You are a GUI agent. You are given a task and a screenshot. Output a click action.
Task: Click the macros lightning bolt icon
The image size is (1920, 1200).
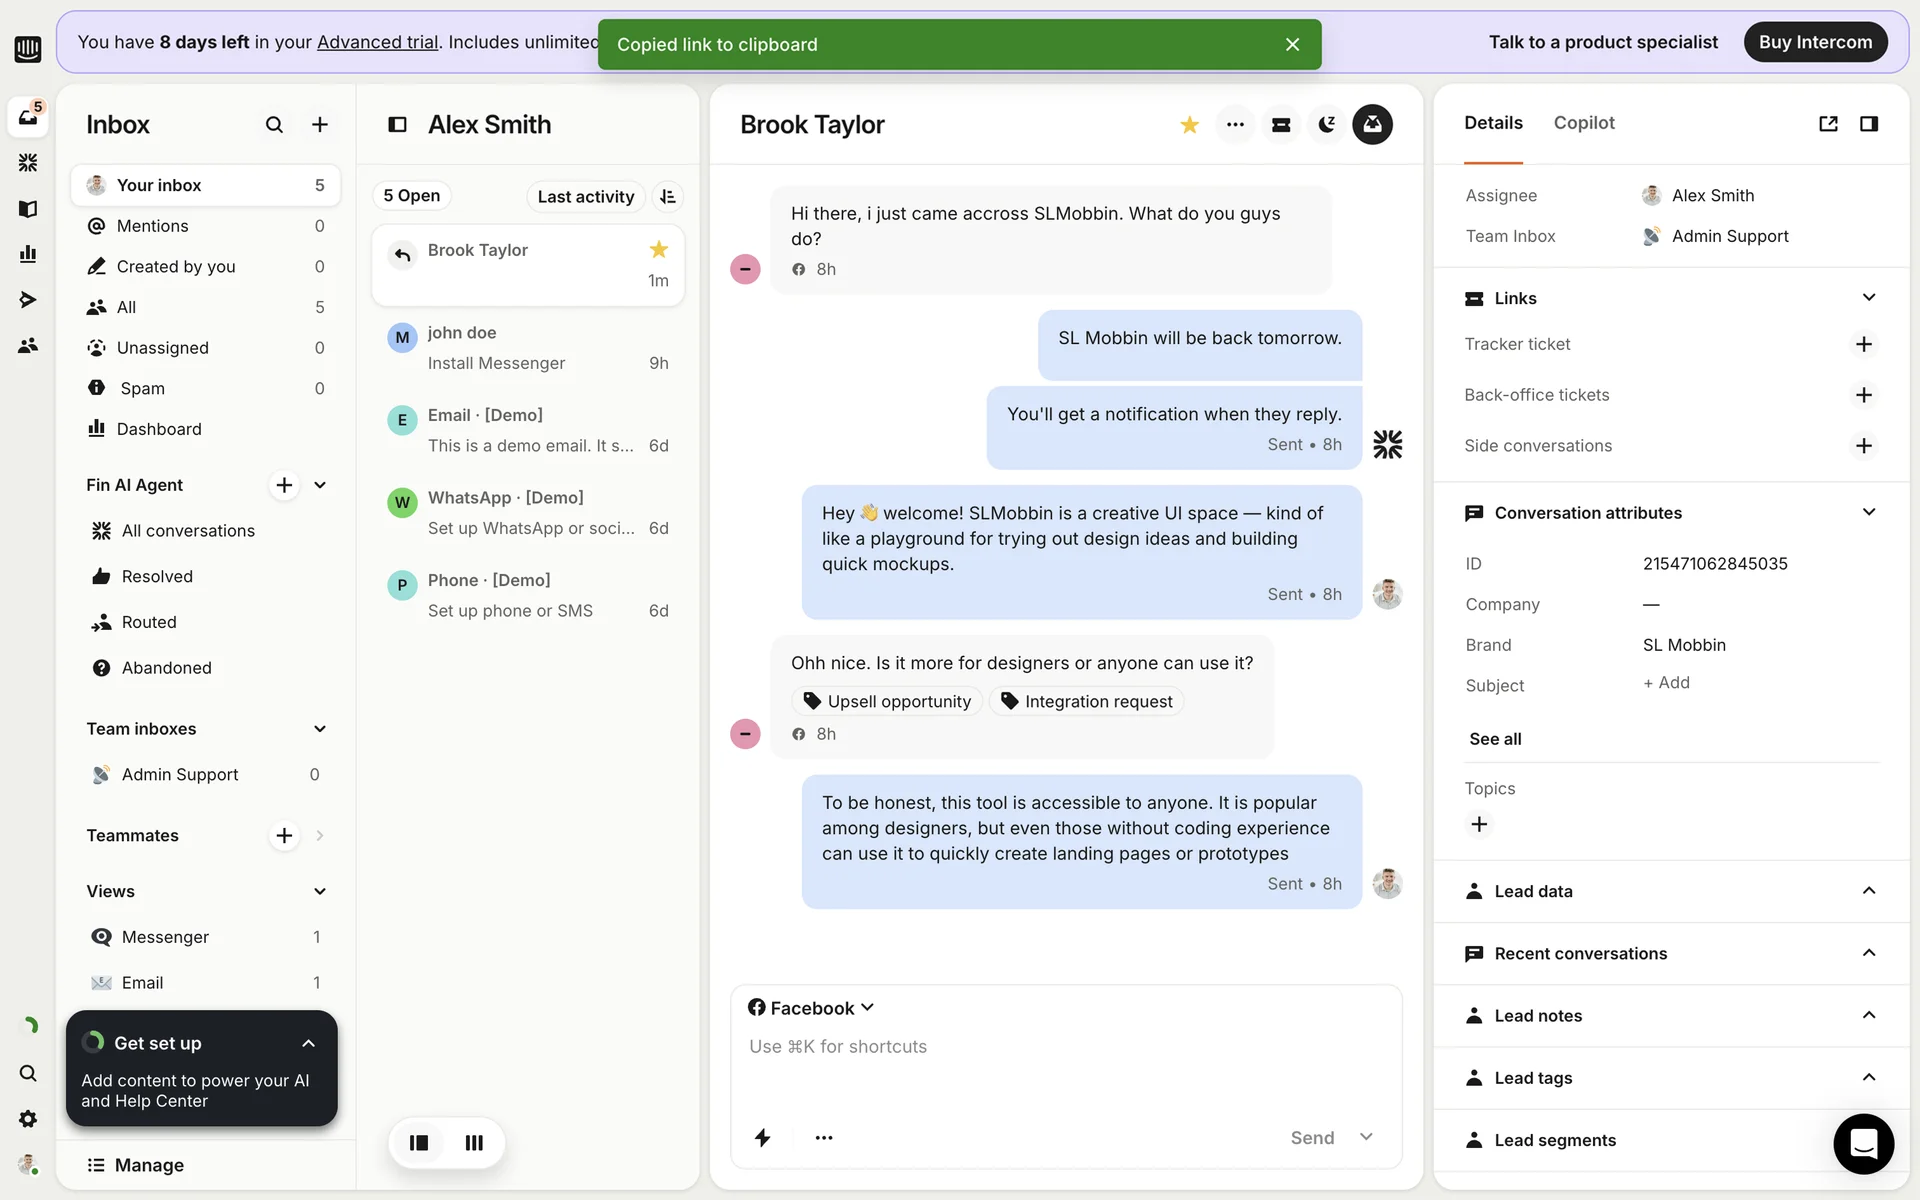(x=762, y=1137)
